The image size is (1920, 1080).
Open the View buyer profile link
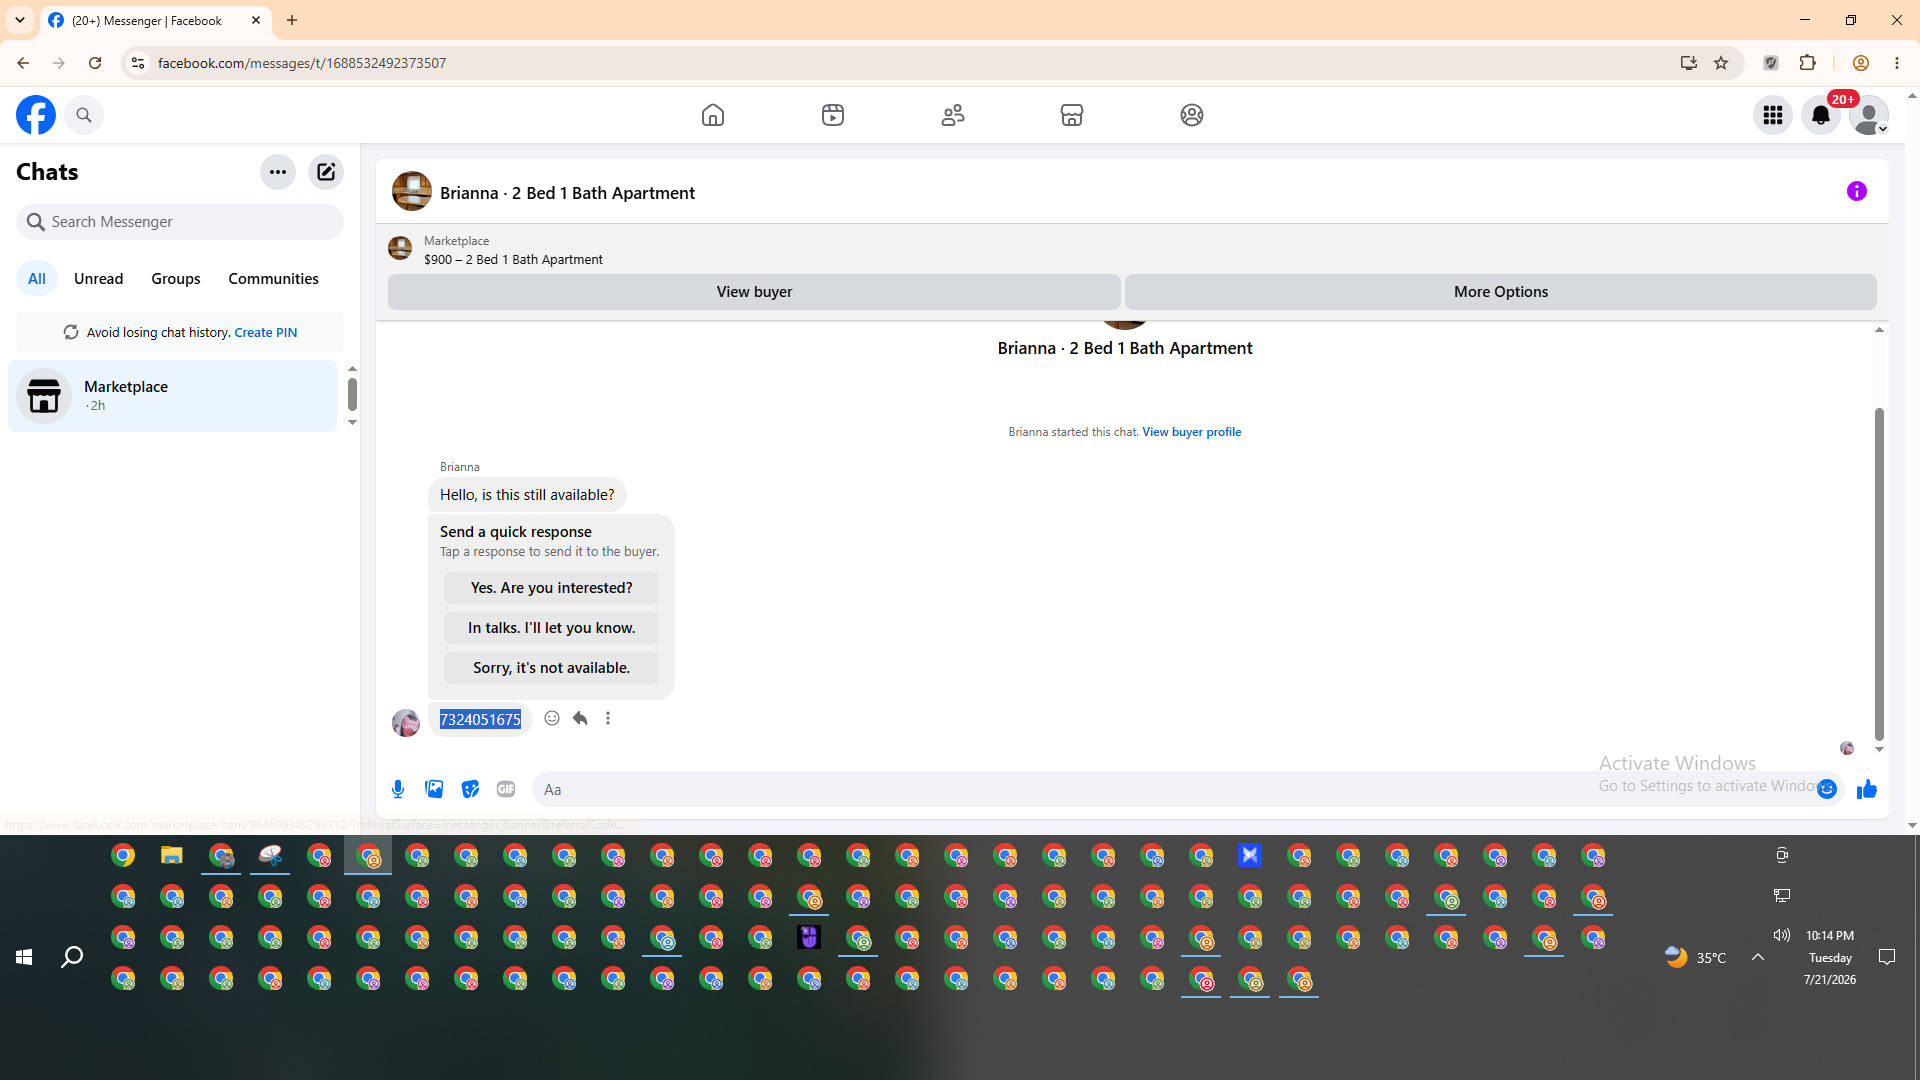click(1192, 432)
